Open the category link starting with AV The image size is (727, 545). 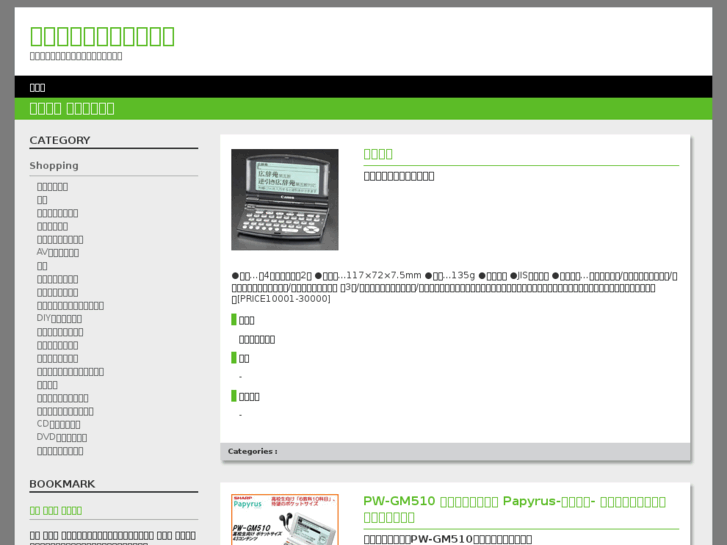coord(58,253)
